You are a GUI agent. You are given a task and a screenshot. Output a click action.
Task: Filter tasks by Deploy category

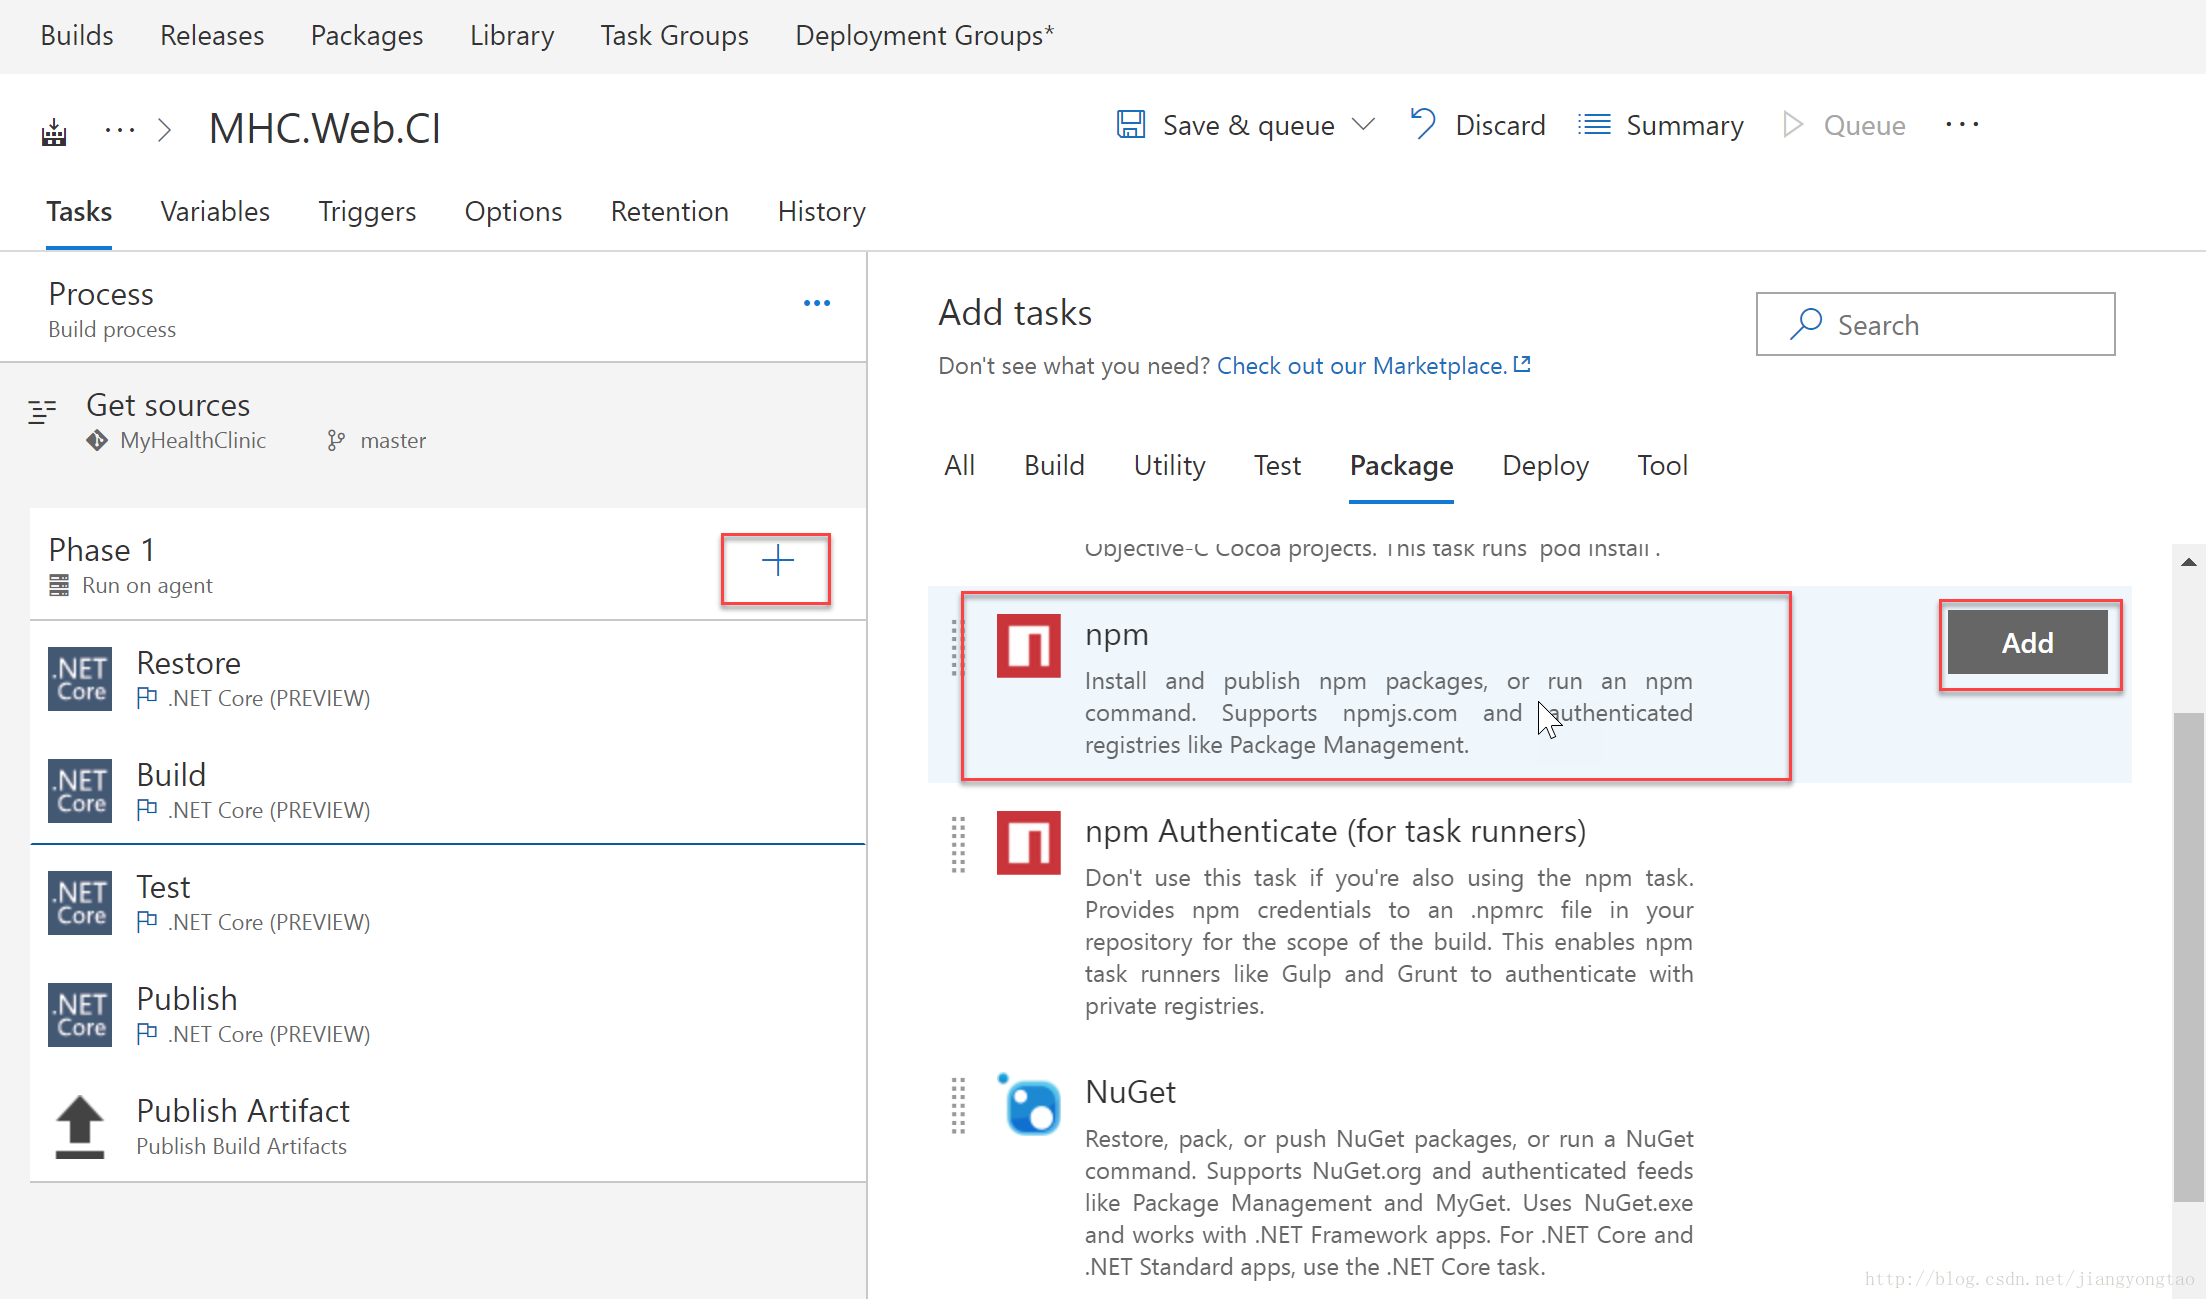coord(1545,465)
